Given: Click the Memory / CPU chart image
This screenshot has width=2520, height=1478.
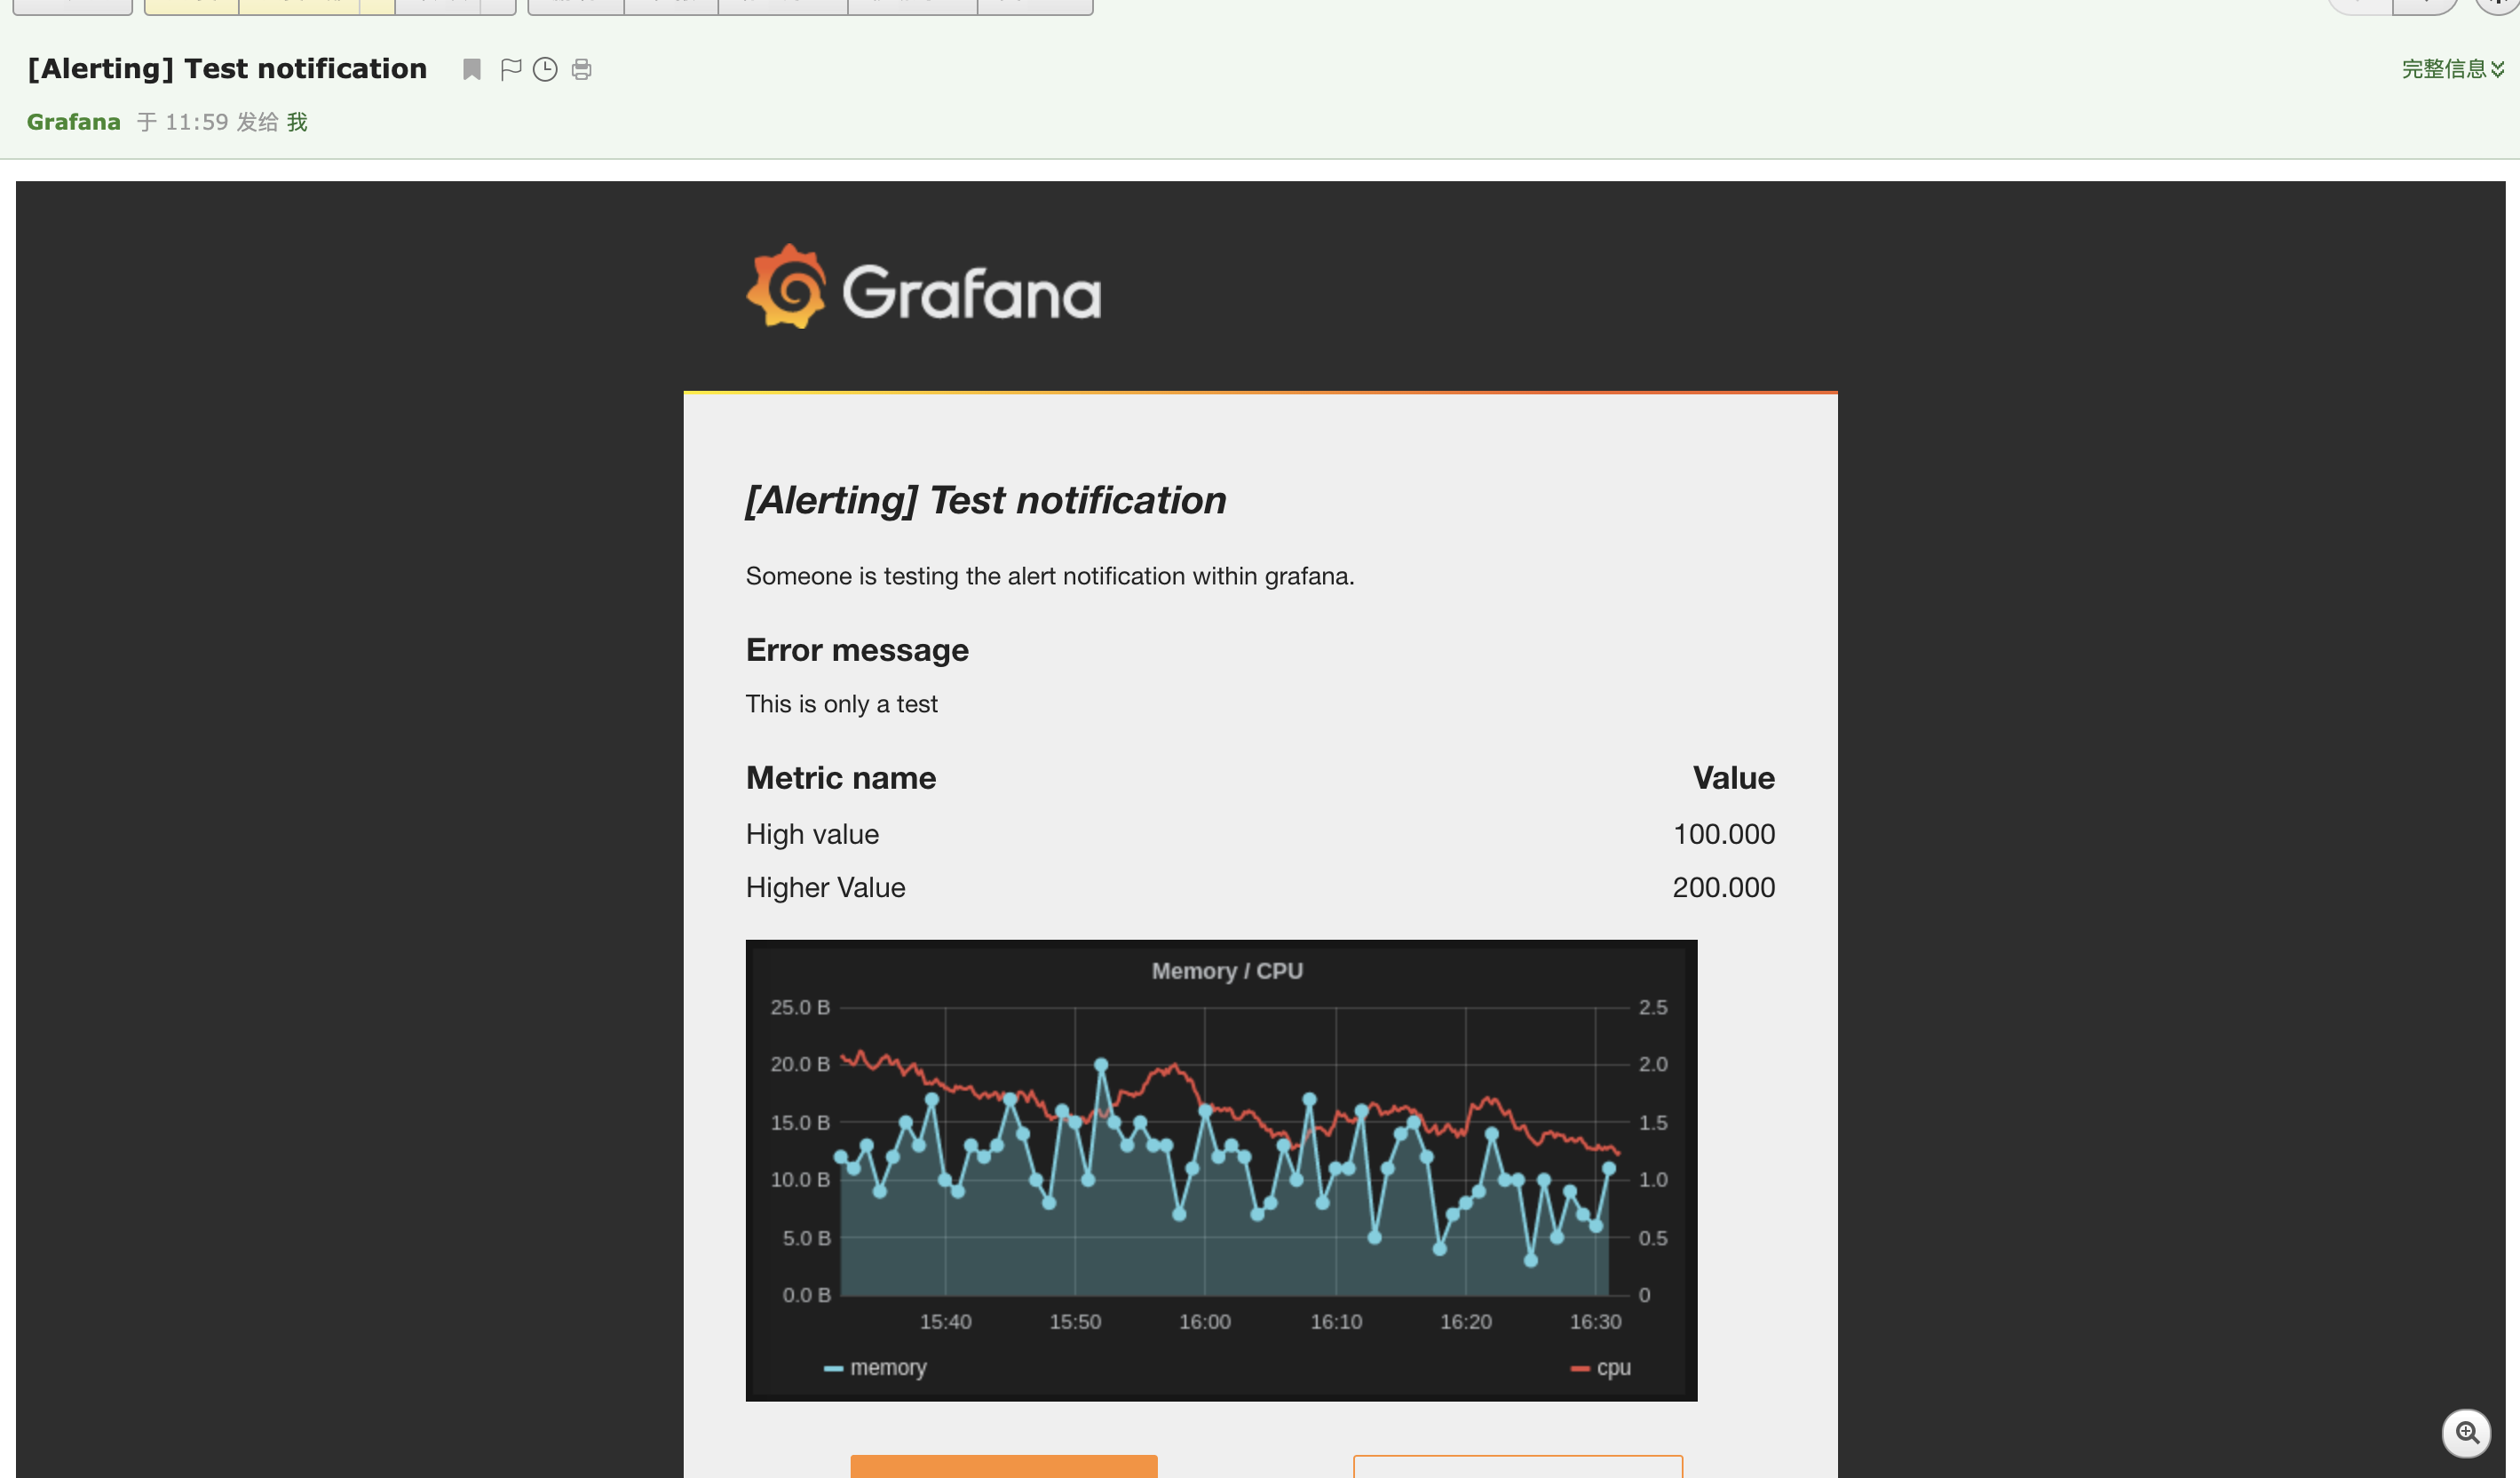Looking at the screenshot, I should pos(1221,1170).
